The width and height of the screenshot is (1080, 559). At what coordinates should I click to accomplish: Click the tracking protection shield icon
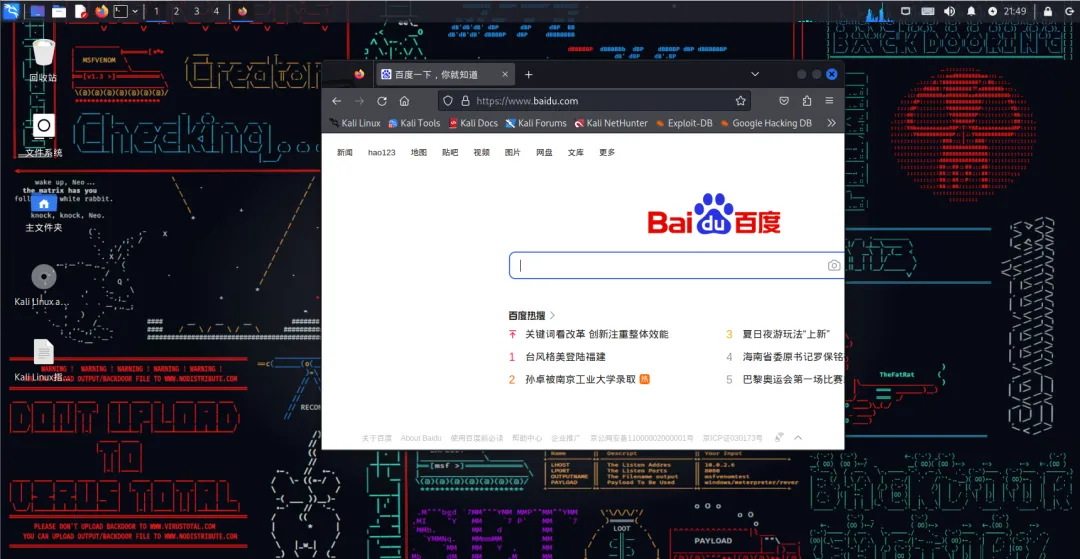point(448,101)
